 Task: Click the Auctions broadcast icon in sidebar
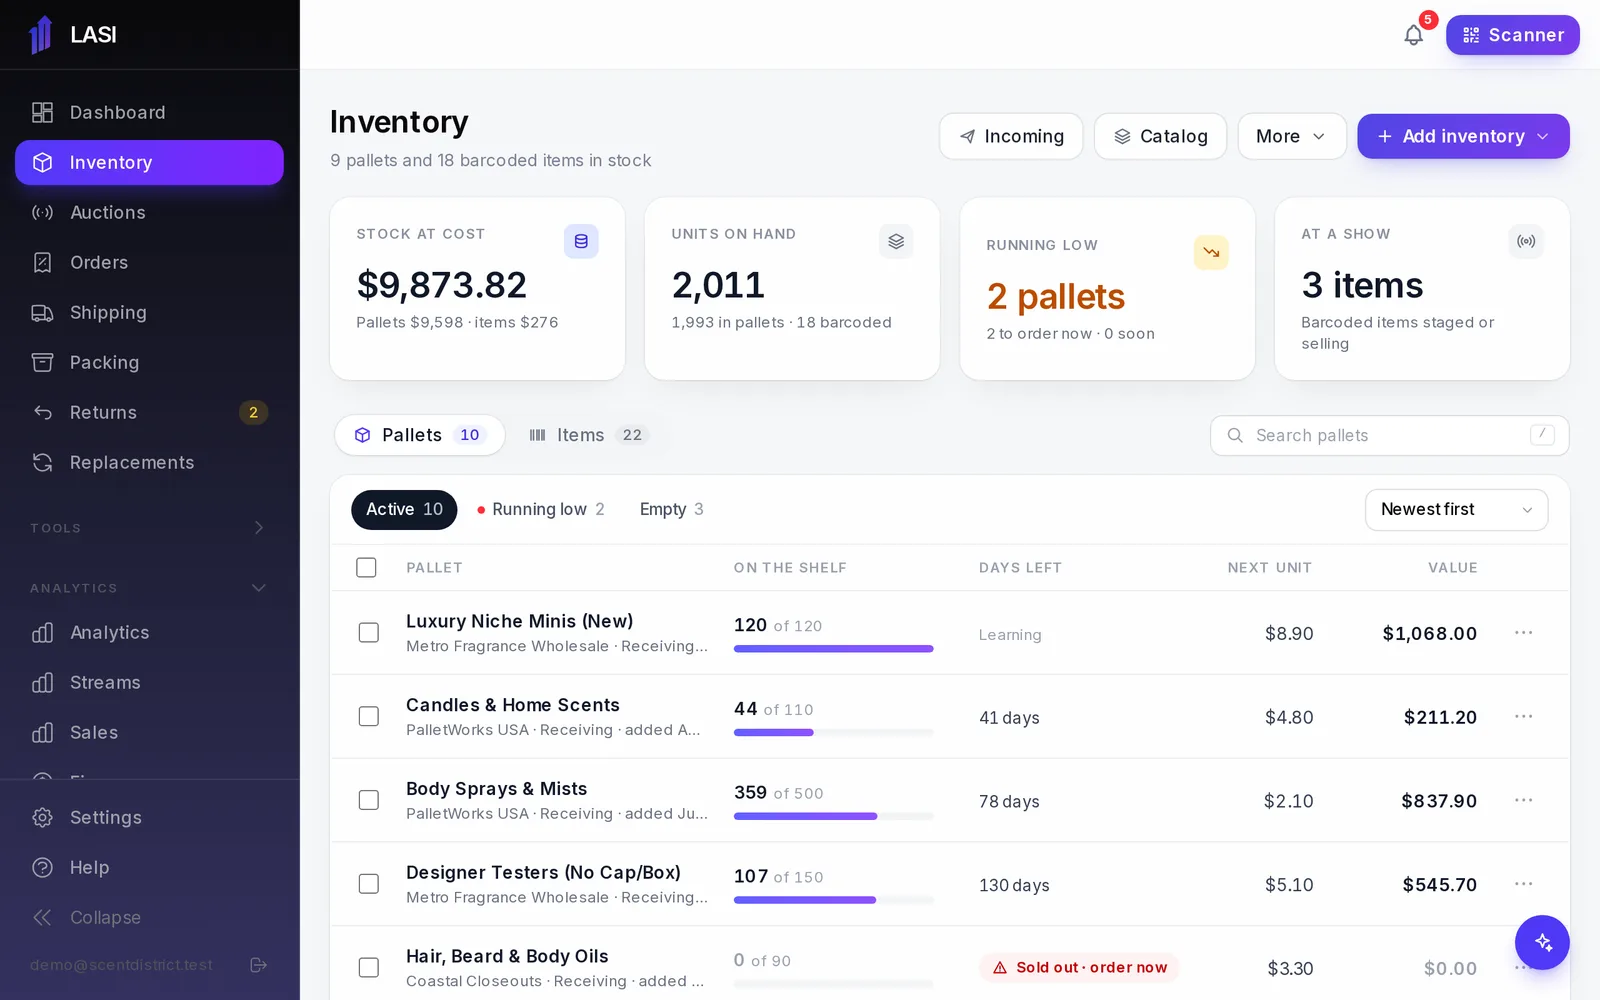(x=42, y=213)
